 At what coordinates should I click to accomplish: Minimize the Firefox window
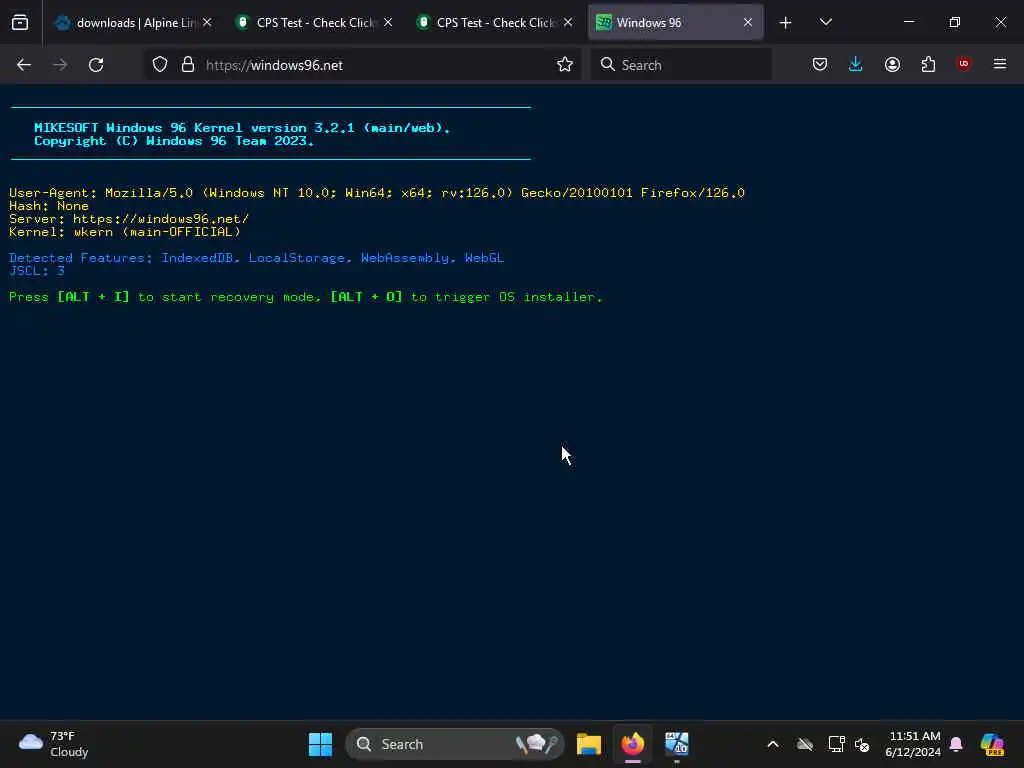pos(908,23)
